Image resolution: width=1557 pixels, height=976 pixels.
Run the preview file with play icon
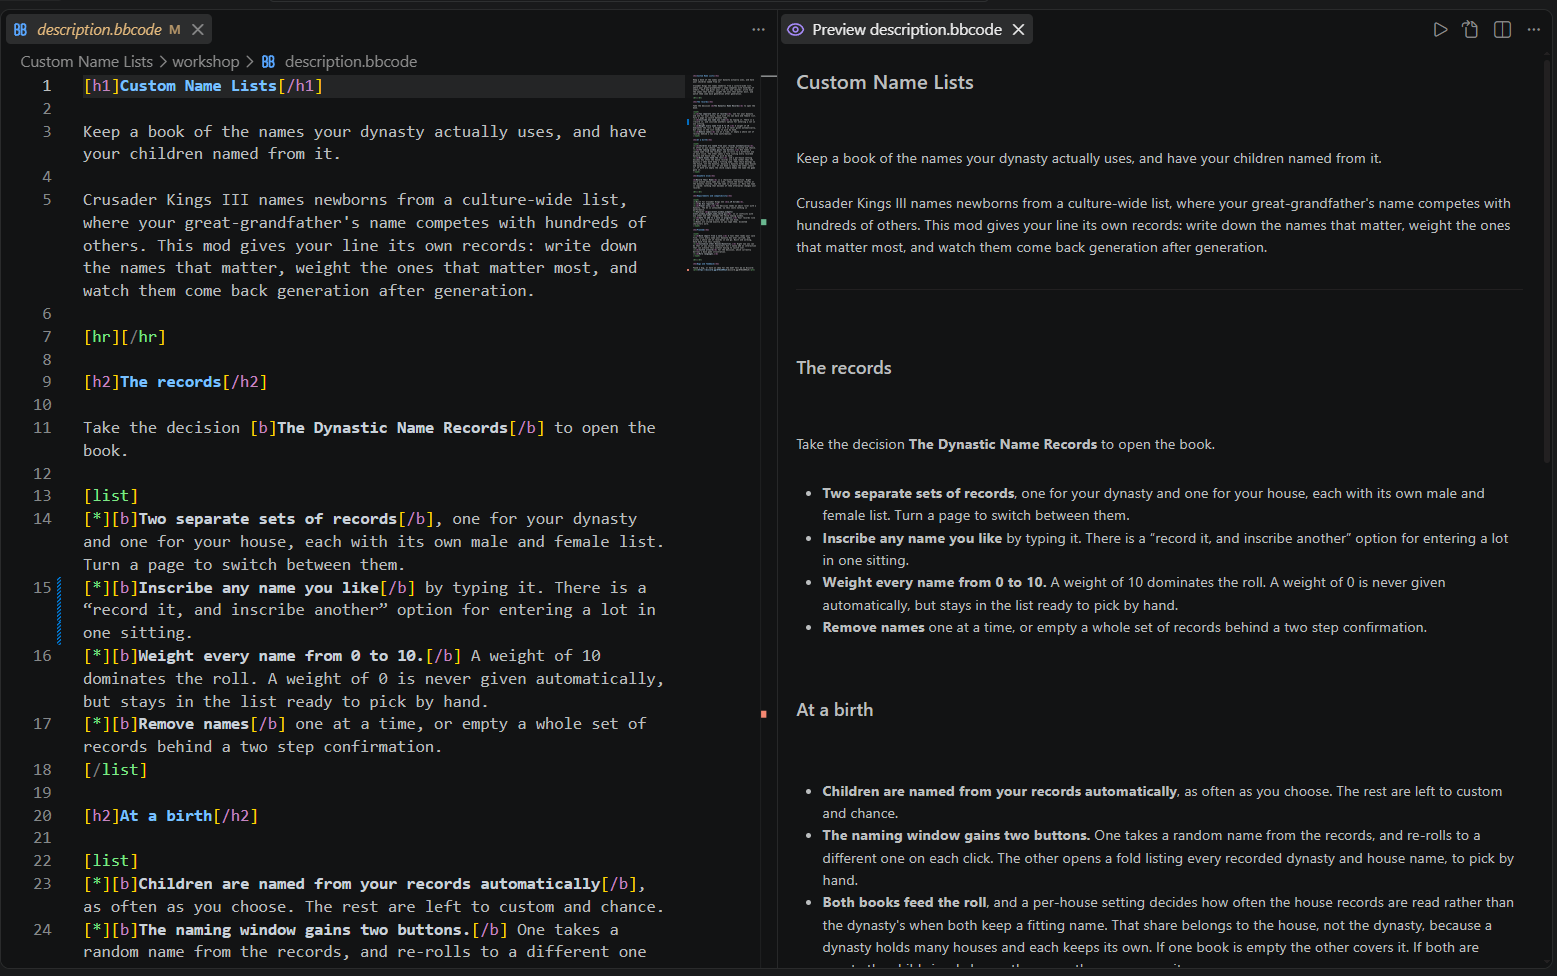click(1440, 30)
